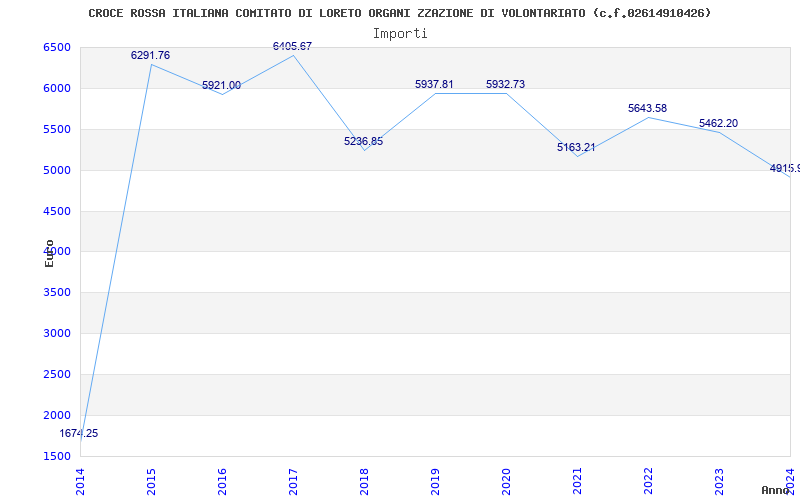Screen dimensions: 800x500
Task: Click data label 1674.25
Action: [x=79, y=434]
